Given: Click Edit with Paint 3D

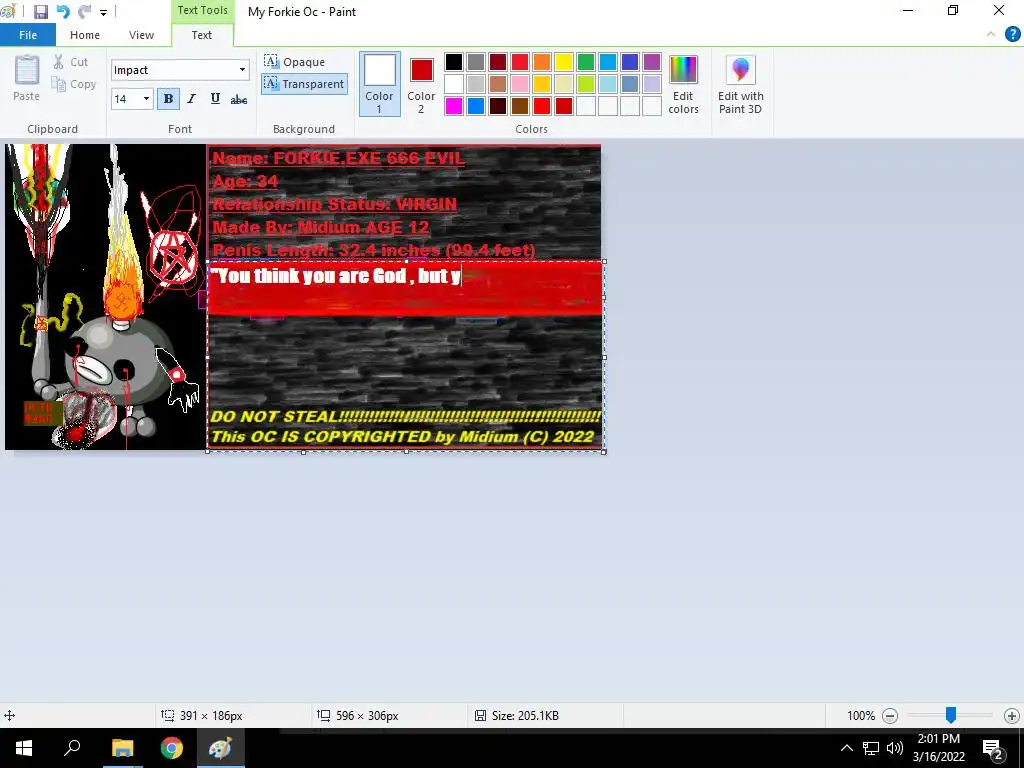Looking at the screenshot, I should click(740, 84).
